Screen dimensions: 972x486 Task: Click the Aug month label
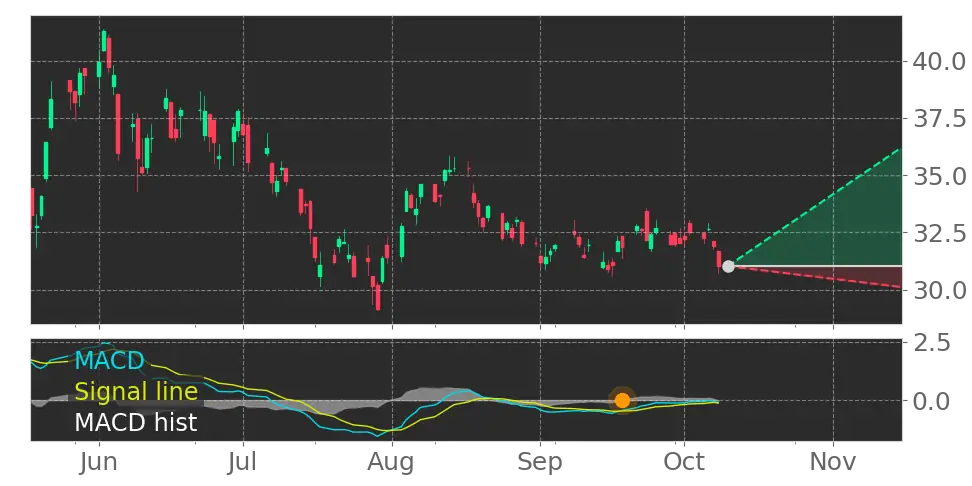(392, 464)
